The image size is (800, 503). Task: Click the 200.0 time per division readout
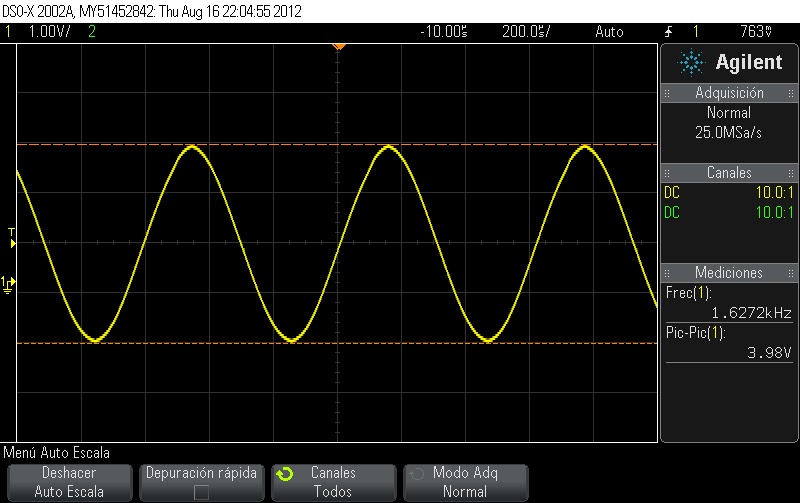[526, 32]
